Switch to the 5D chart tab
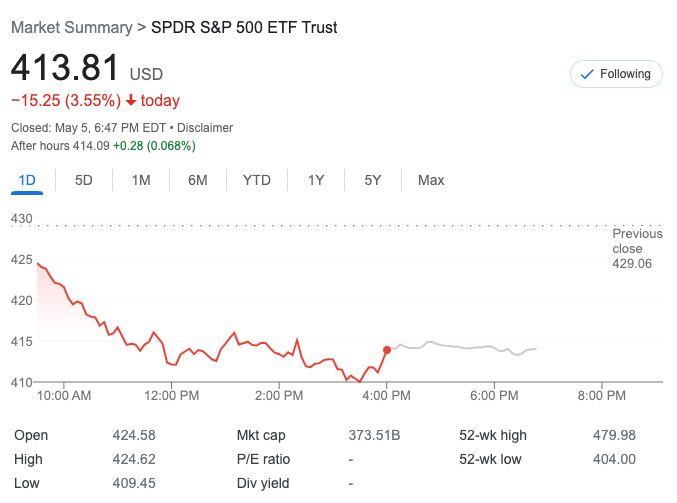Viewport: 677px width, 503px height. point(84,180)
